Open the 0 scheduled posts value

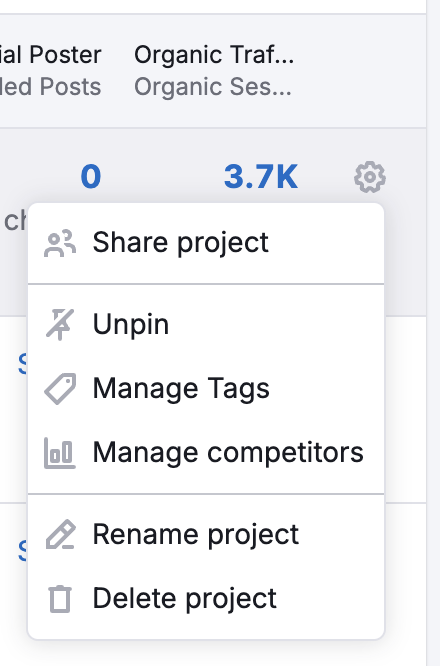(x=91, y=177)
